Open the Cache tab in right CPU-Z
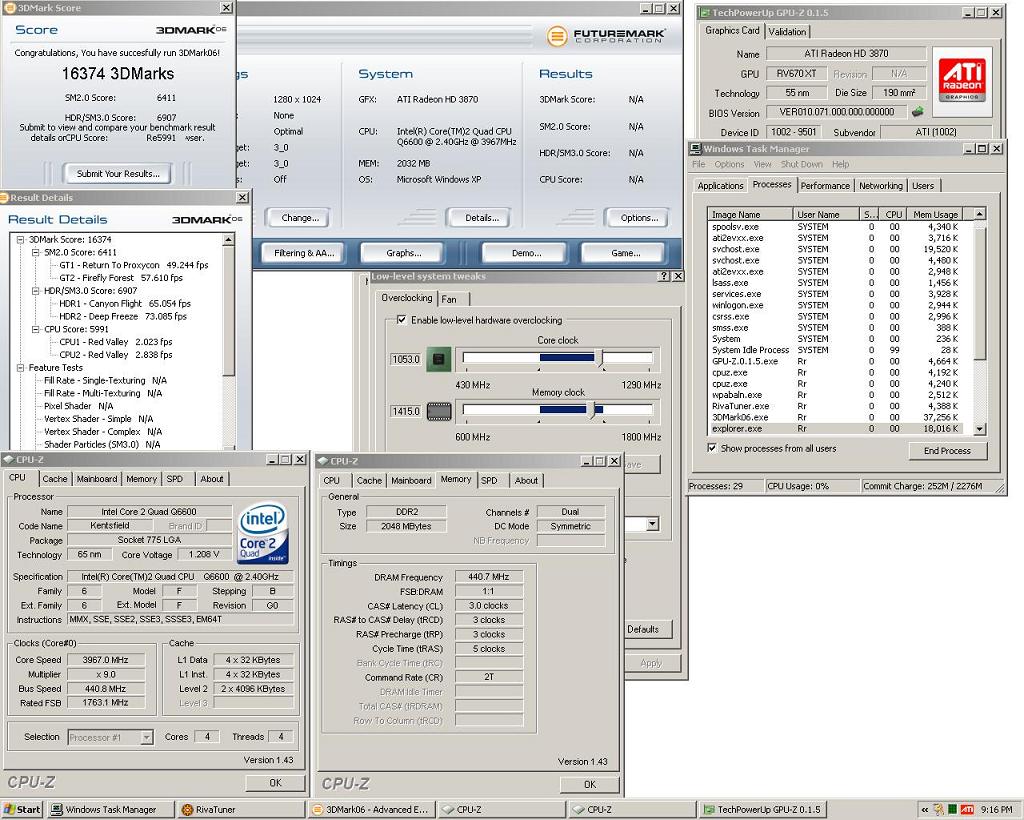This screenshot has width=1024, height=820. pos(369,481)
